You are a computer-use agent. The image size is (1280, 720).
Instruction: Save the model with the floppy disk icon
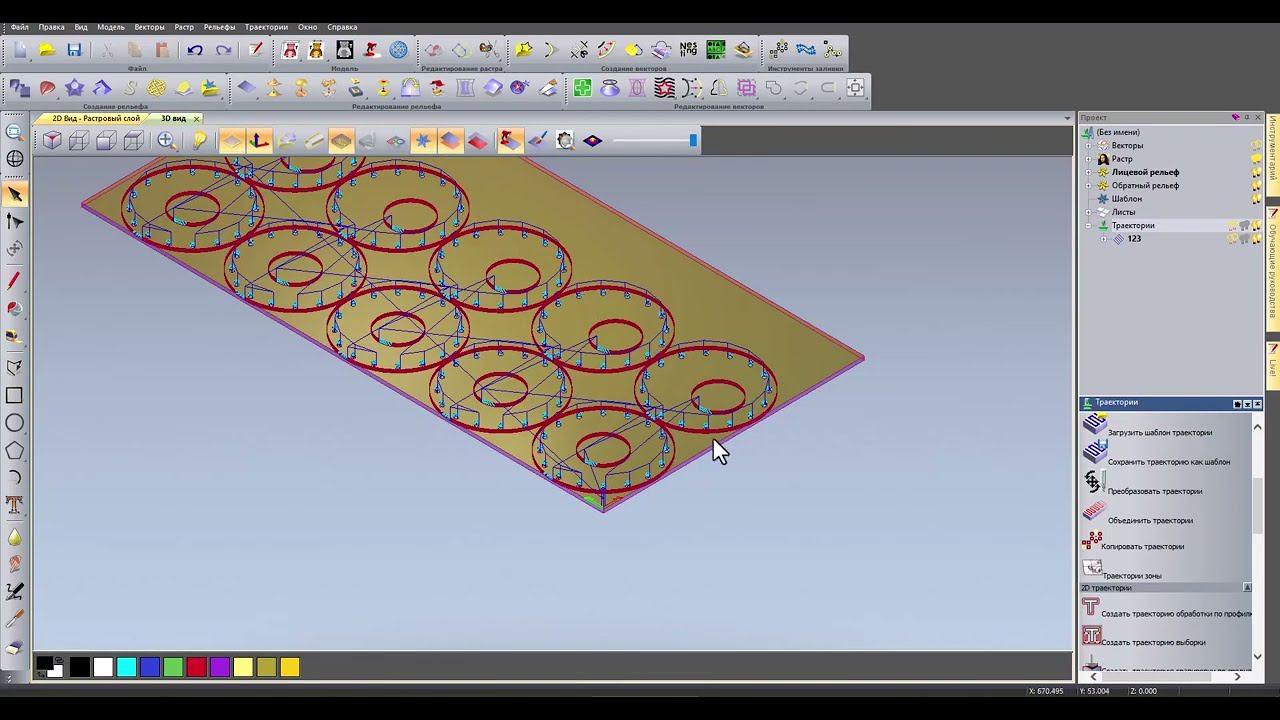74,50
